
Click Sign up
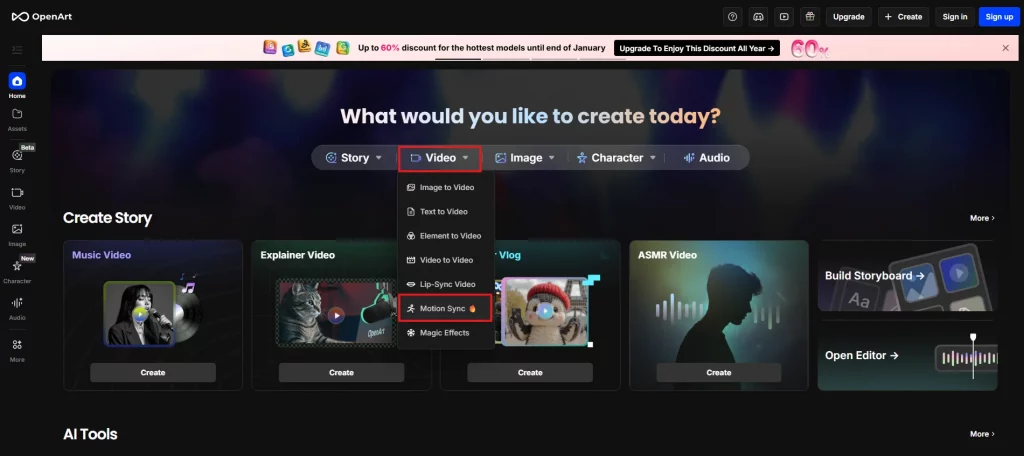(999, 17)
